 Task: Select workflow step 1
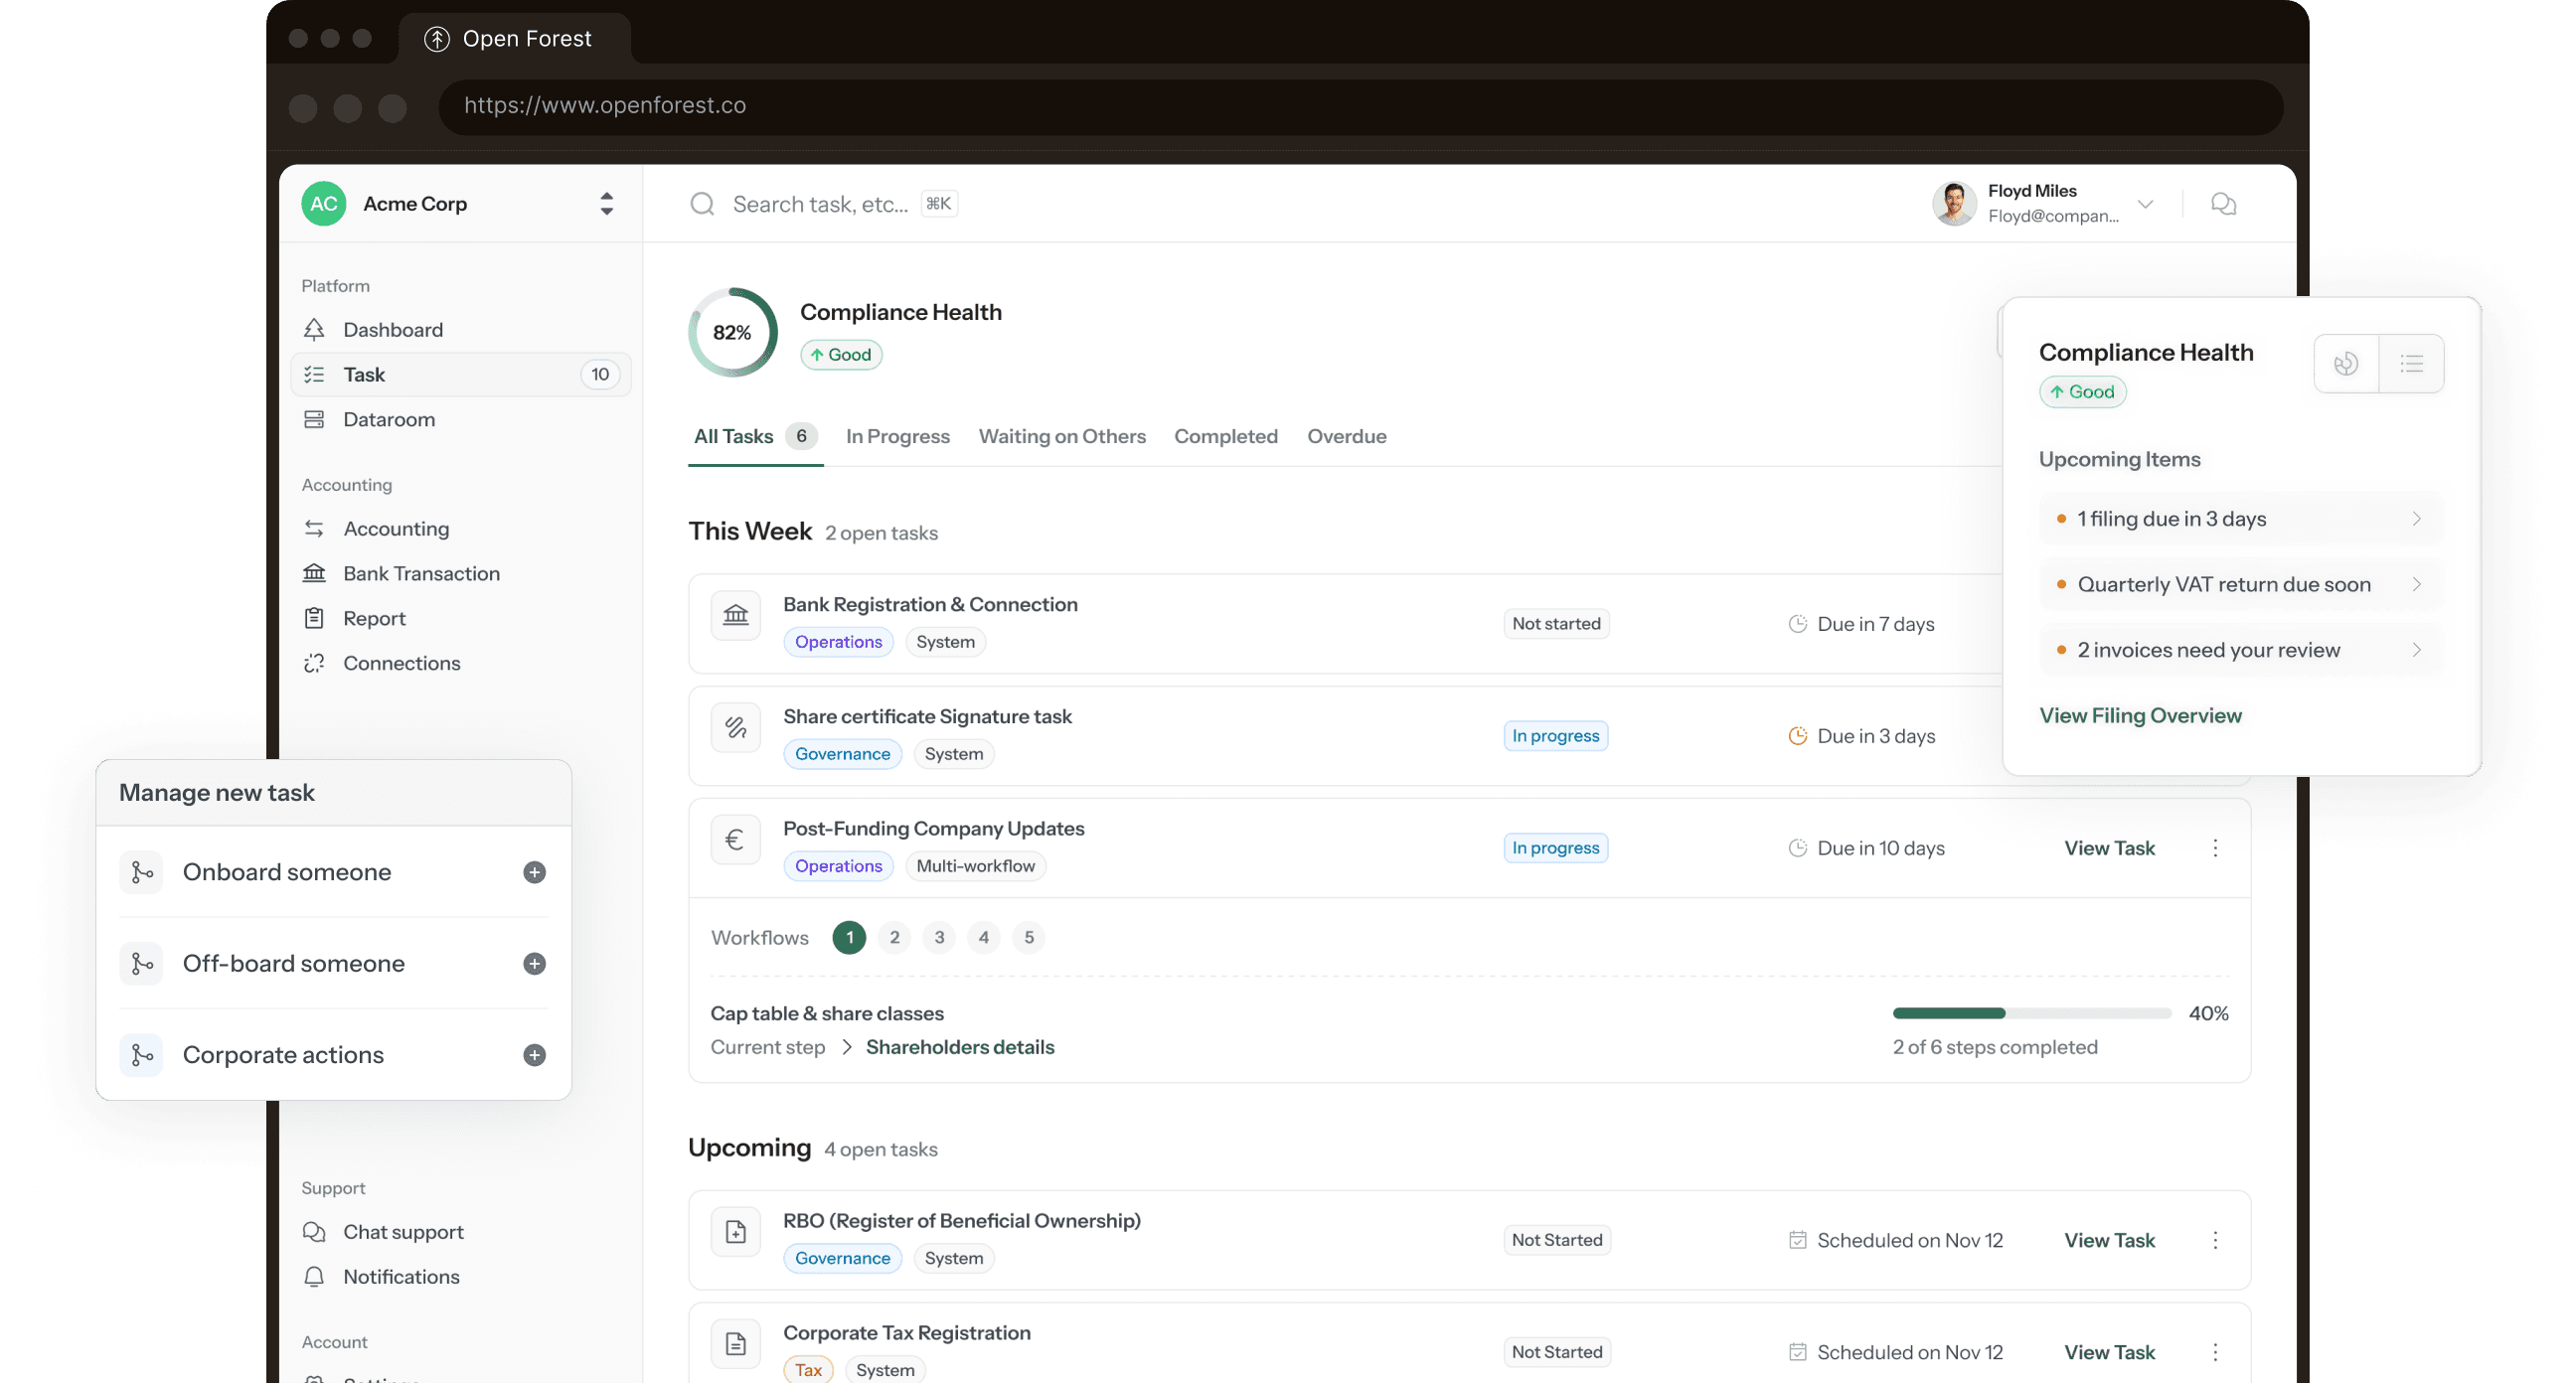849,937
